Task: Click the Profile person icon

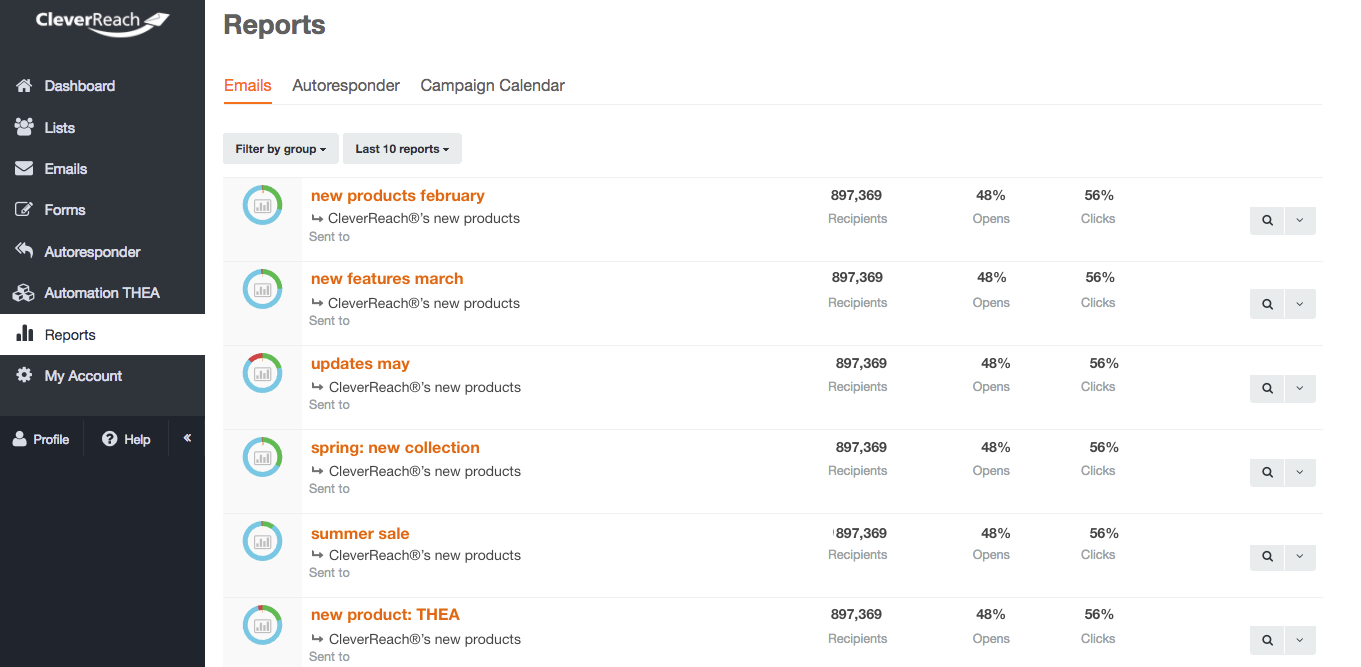Action: pos(20,439)
